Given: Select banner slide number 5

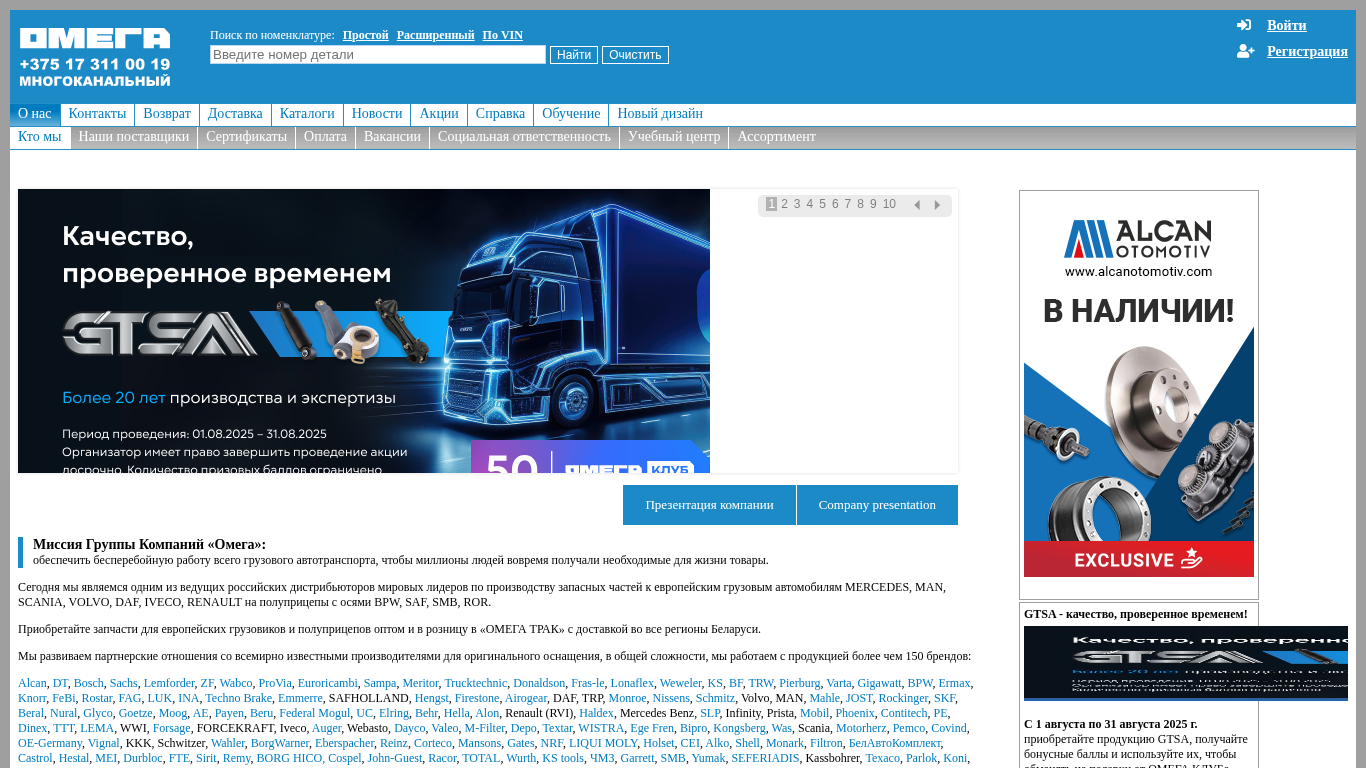Looking at the screenshot, I should click(x=822, y=204).
